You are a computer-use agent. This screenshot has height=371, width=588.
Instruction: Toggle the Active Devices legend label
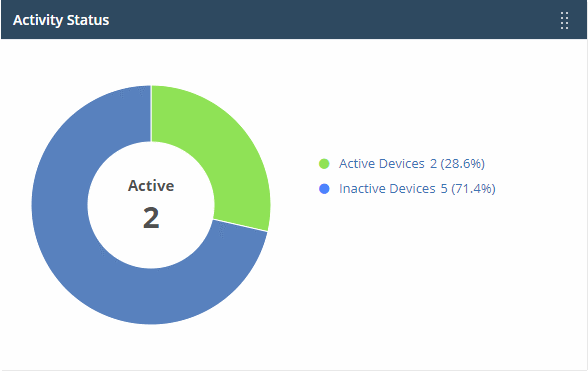pyautogui.click(x=382, y=164)
